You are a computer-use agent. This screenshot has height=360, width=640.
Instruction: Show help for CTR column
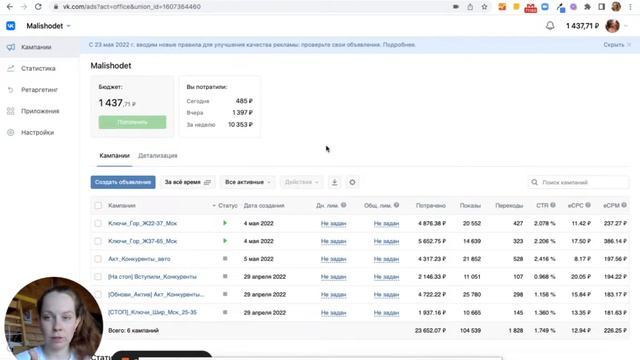pyautogui.click(x=553, y=205)
